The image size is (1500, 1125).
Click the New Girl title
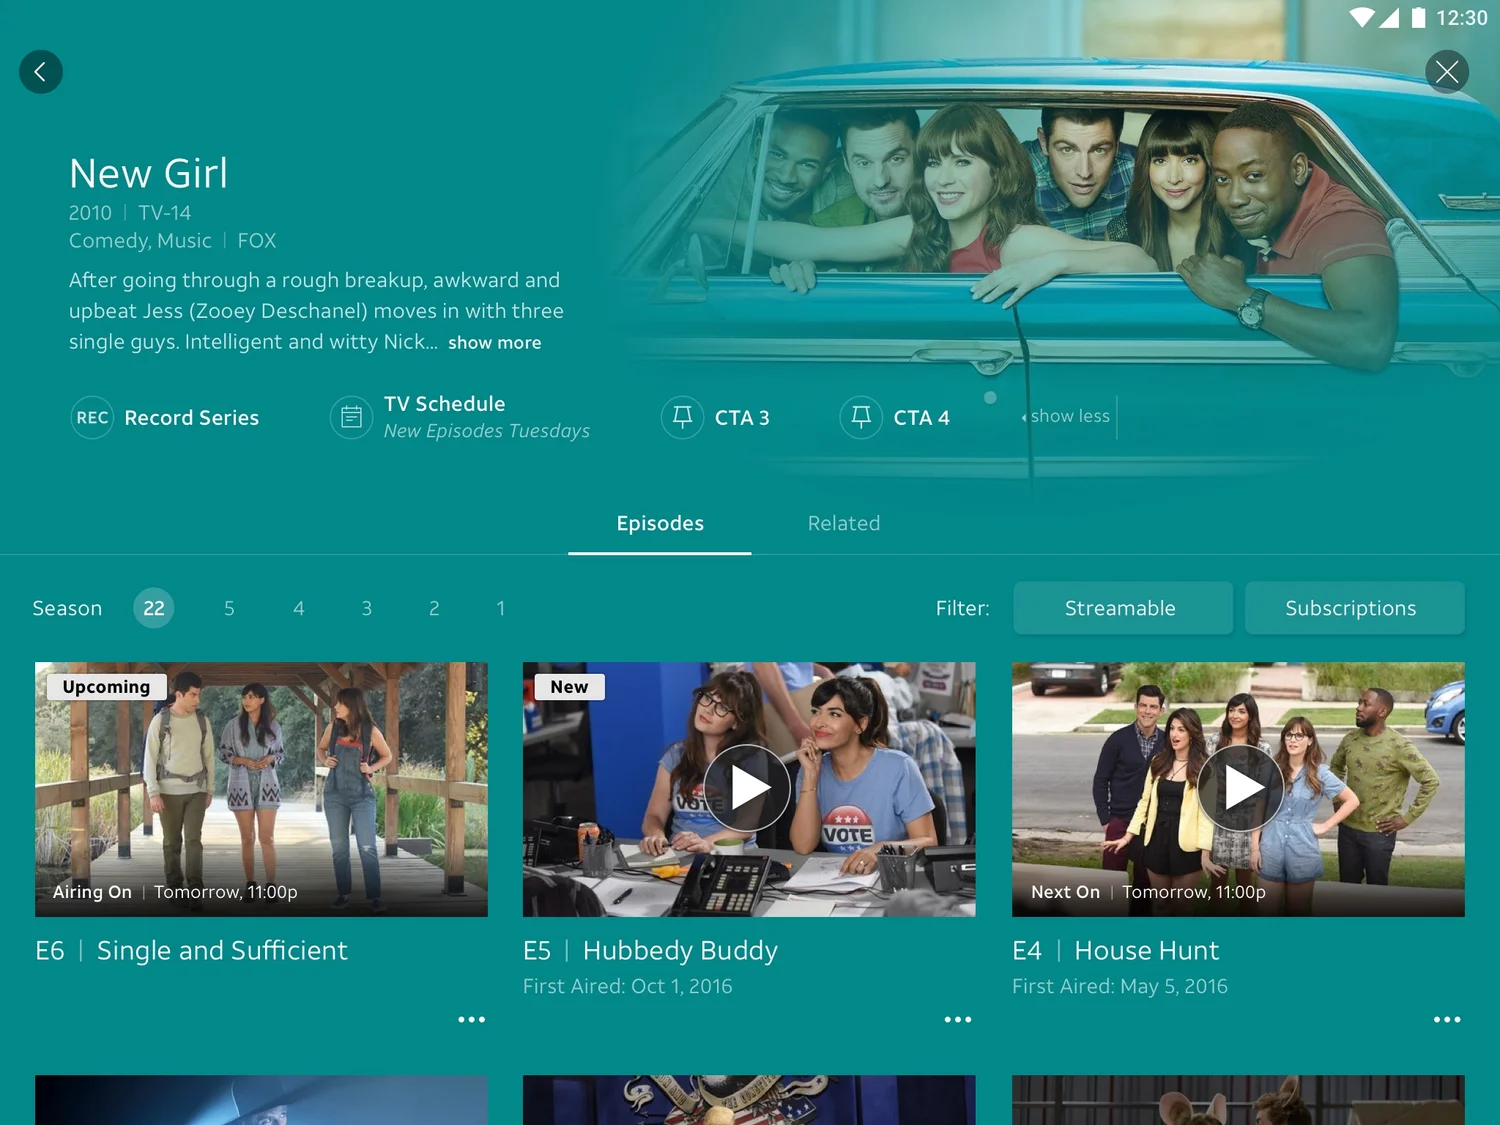[x=148, y=173]
